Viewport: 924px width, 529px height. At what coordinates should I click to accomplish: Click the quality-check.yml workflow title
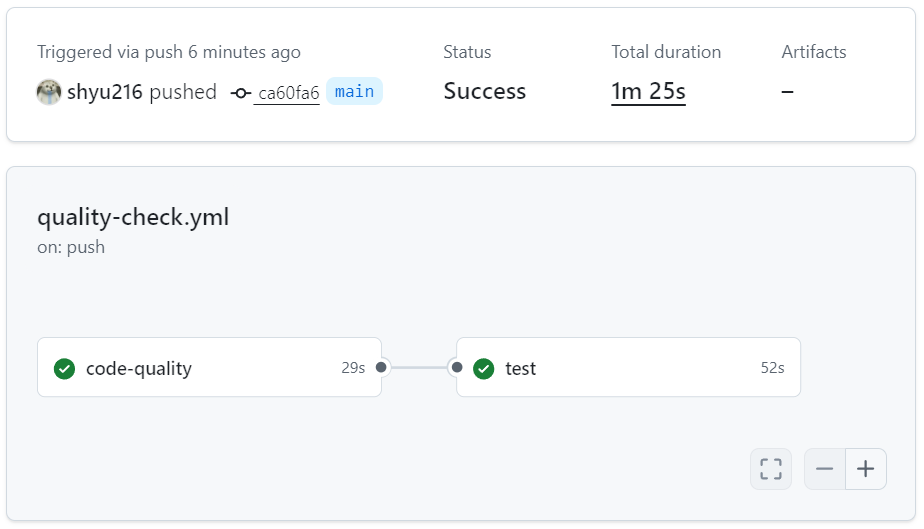coord(133,217)
